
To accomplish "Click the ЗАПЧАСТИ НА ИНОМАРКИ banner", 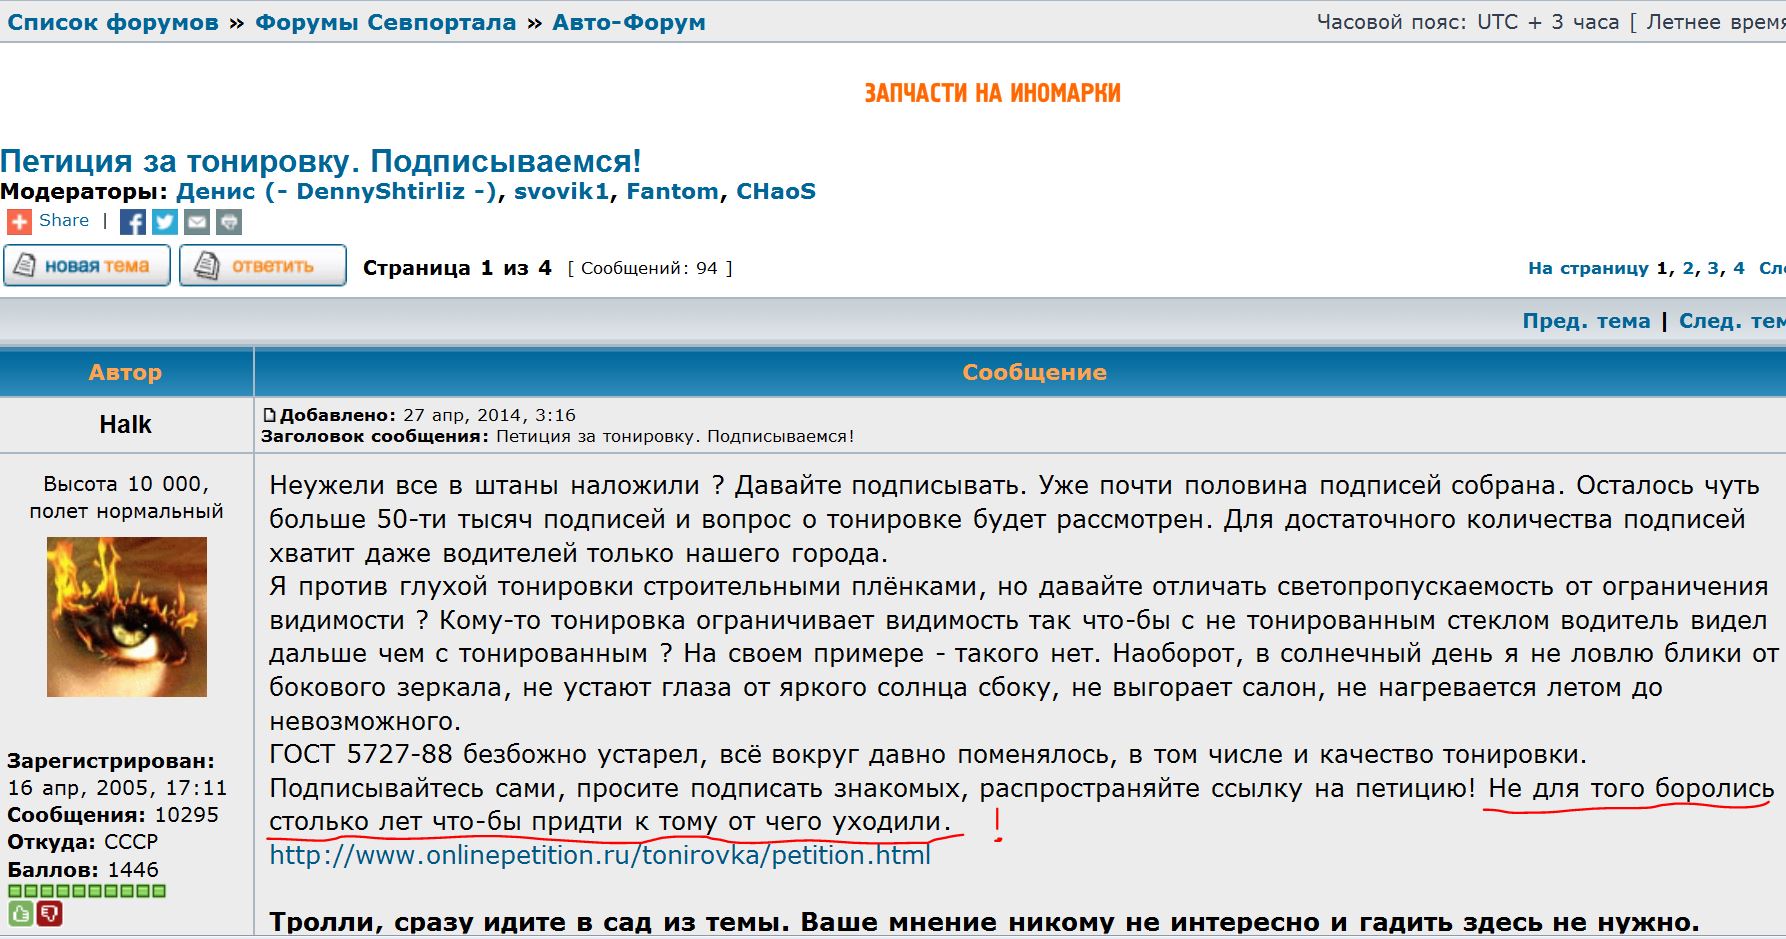I will (x=992, y=93).
